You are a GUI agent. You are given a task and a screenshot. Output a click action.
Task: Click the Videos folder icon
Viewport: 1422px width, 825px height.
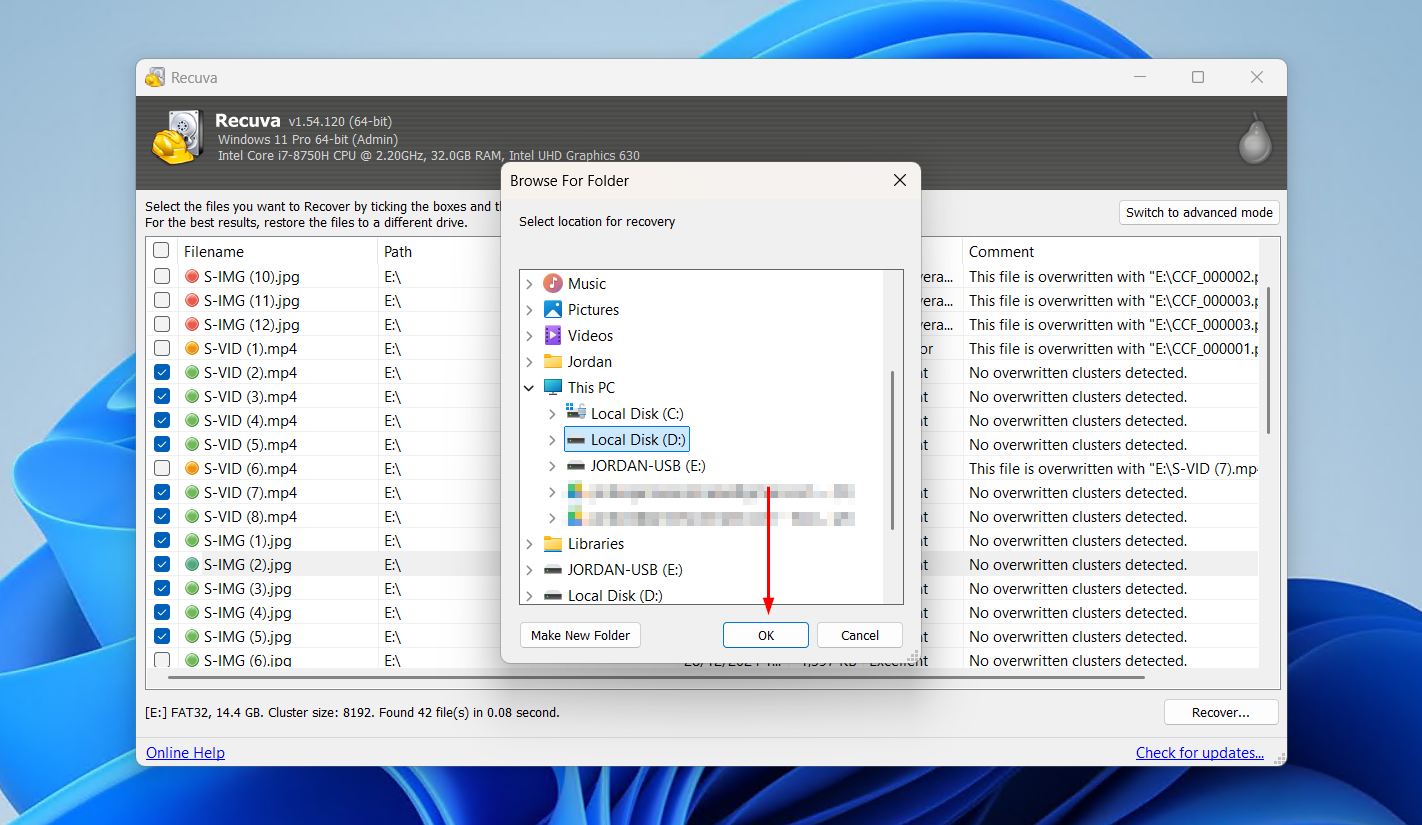click(x=553, y=336)
